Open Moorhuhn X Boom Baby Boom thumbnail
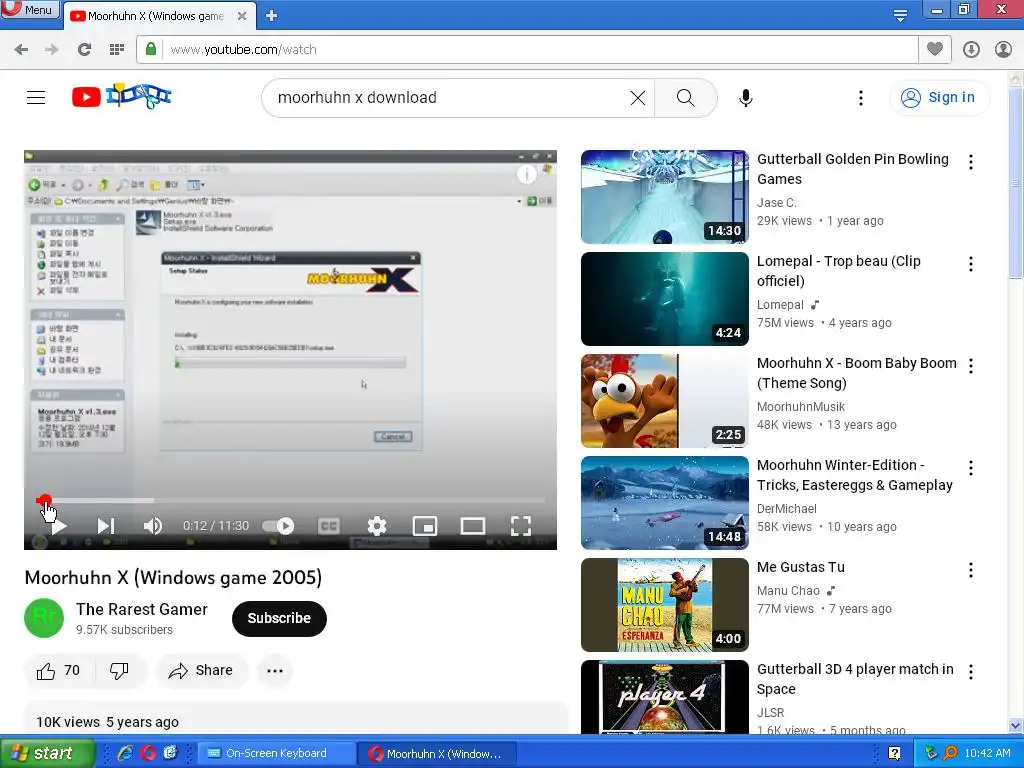1024x768 pixels. (x=664, y=401)
